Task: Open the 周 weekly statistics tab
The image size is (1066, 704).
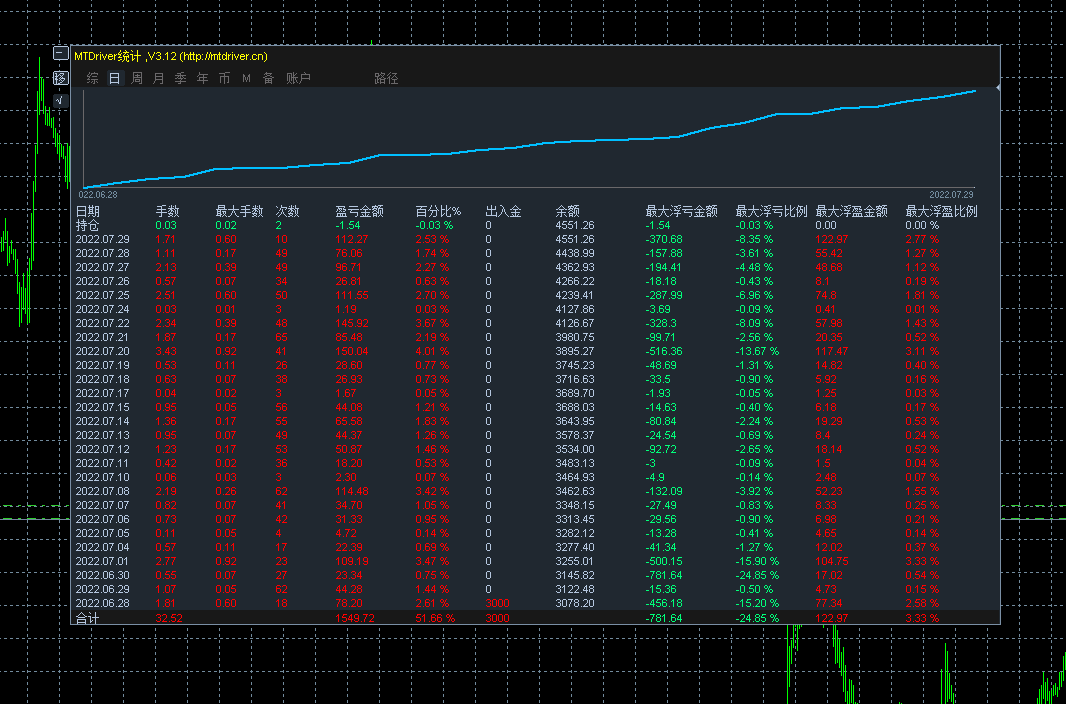Action: coord(137,78)
